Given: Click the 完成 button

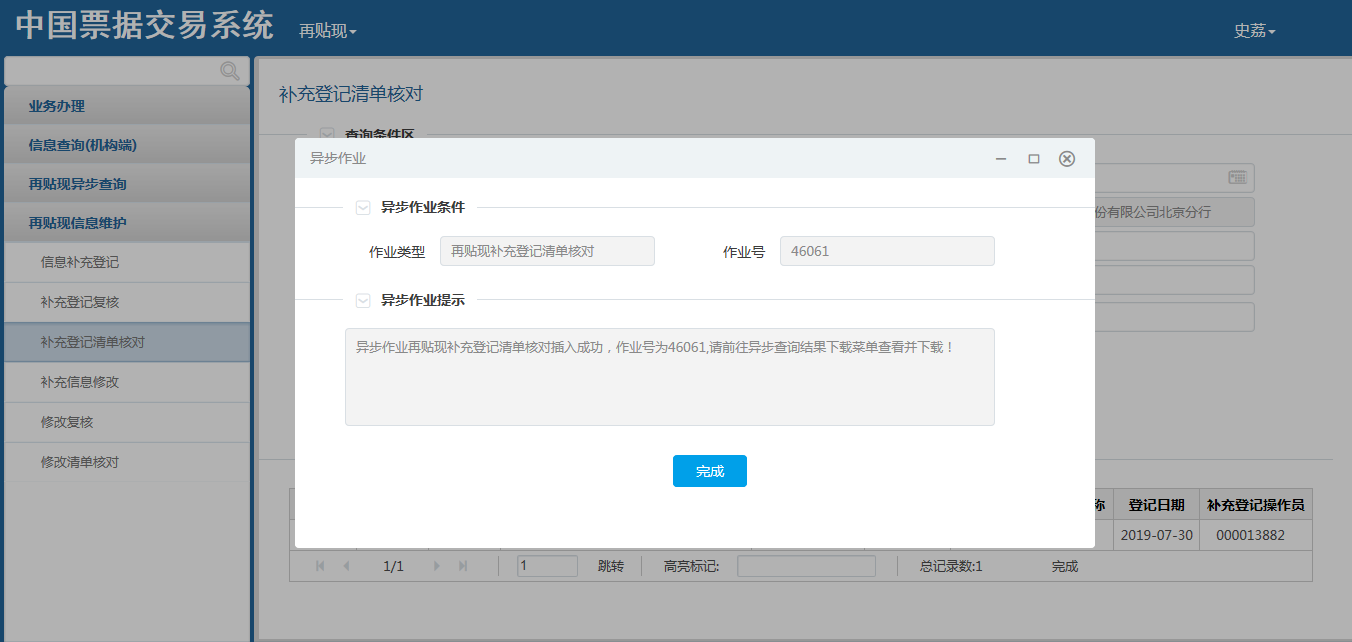Looking at the screenshot, I should click(709, 471).
